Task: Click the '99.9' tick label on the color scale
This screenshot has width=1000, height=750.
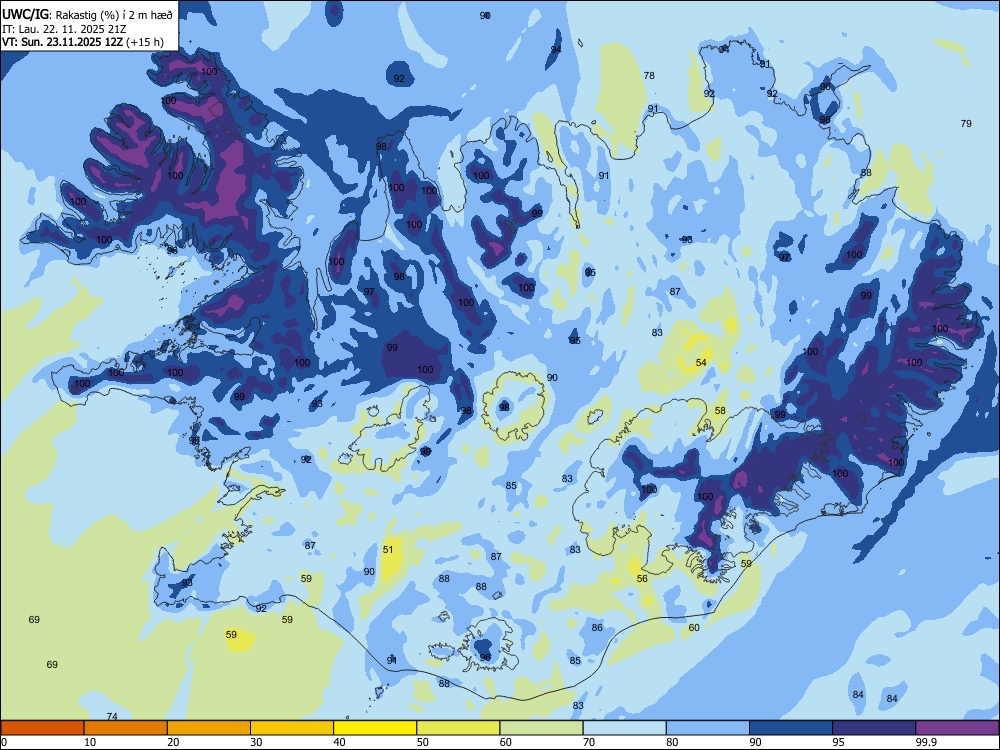Action: (x=926, y=742)
